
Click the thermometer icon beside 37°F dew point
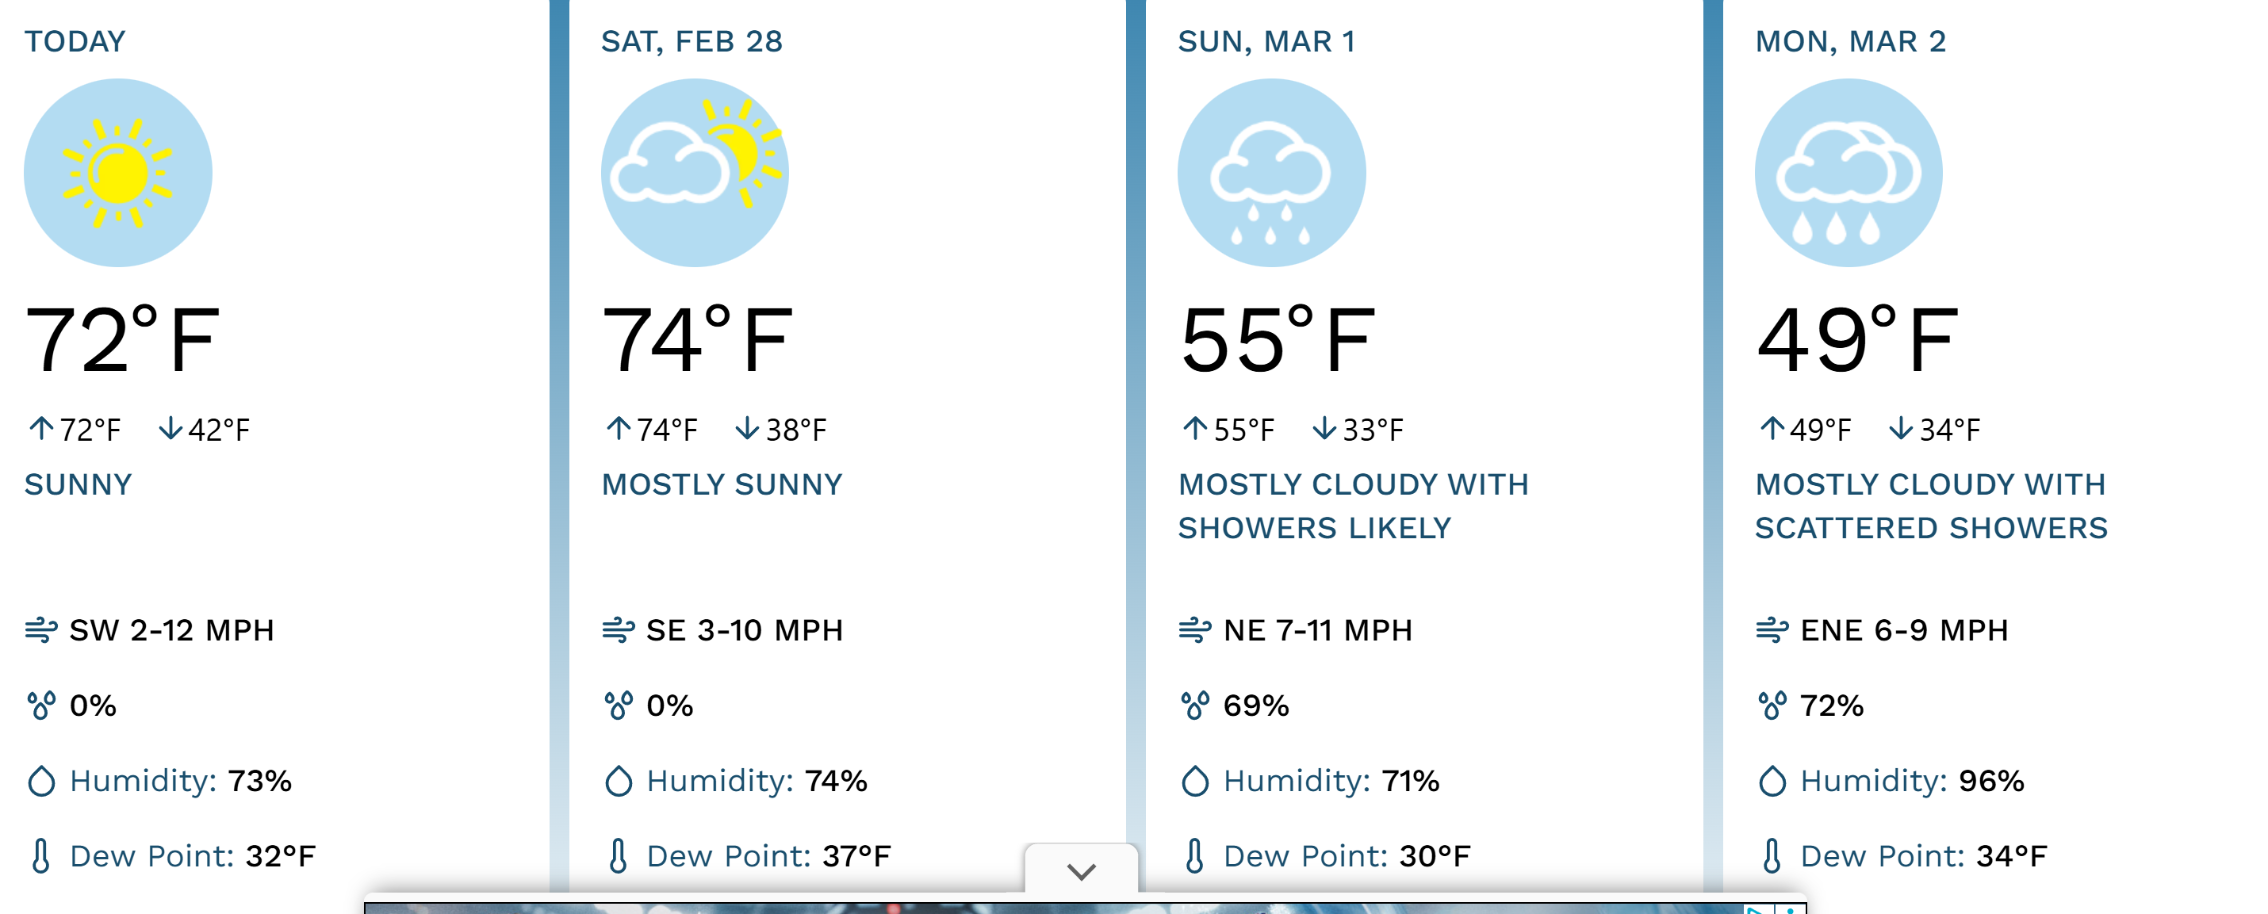pos(618,856)
